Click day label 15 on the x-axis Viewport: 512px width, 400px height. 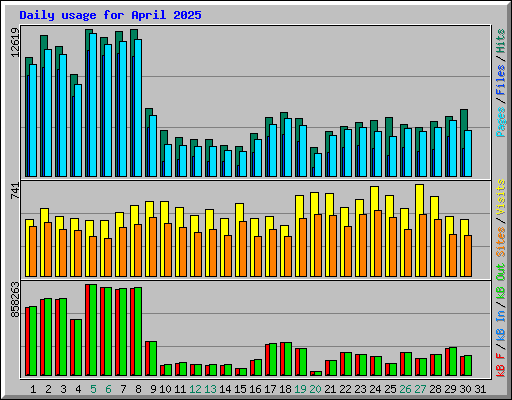240,389
